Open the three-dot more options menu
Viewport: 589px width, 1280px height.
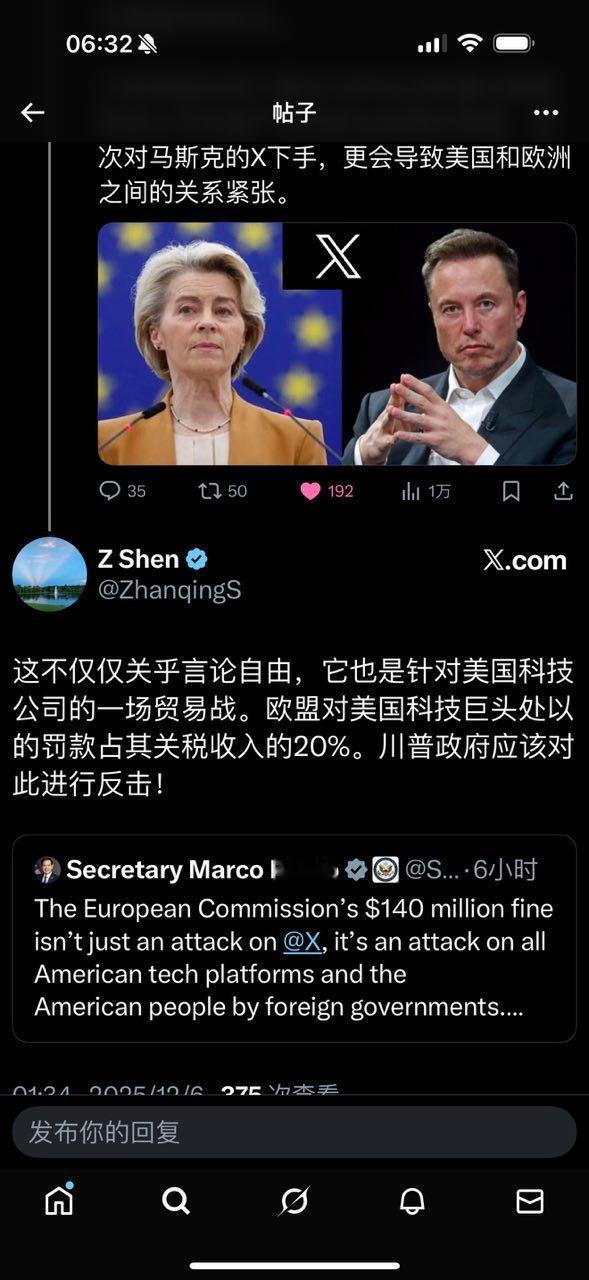coord(545,112)
